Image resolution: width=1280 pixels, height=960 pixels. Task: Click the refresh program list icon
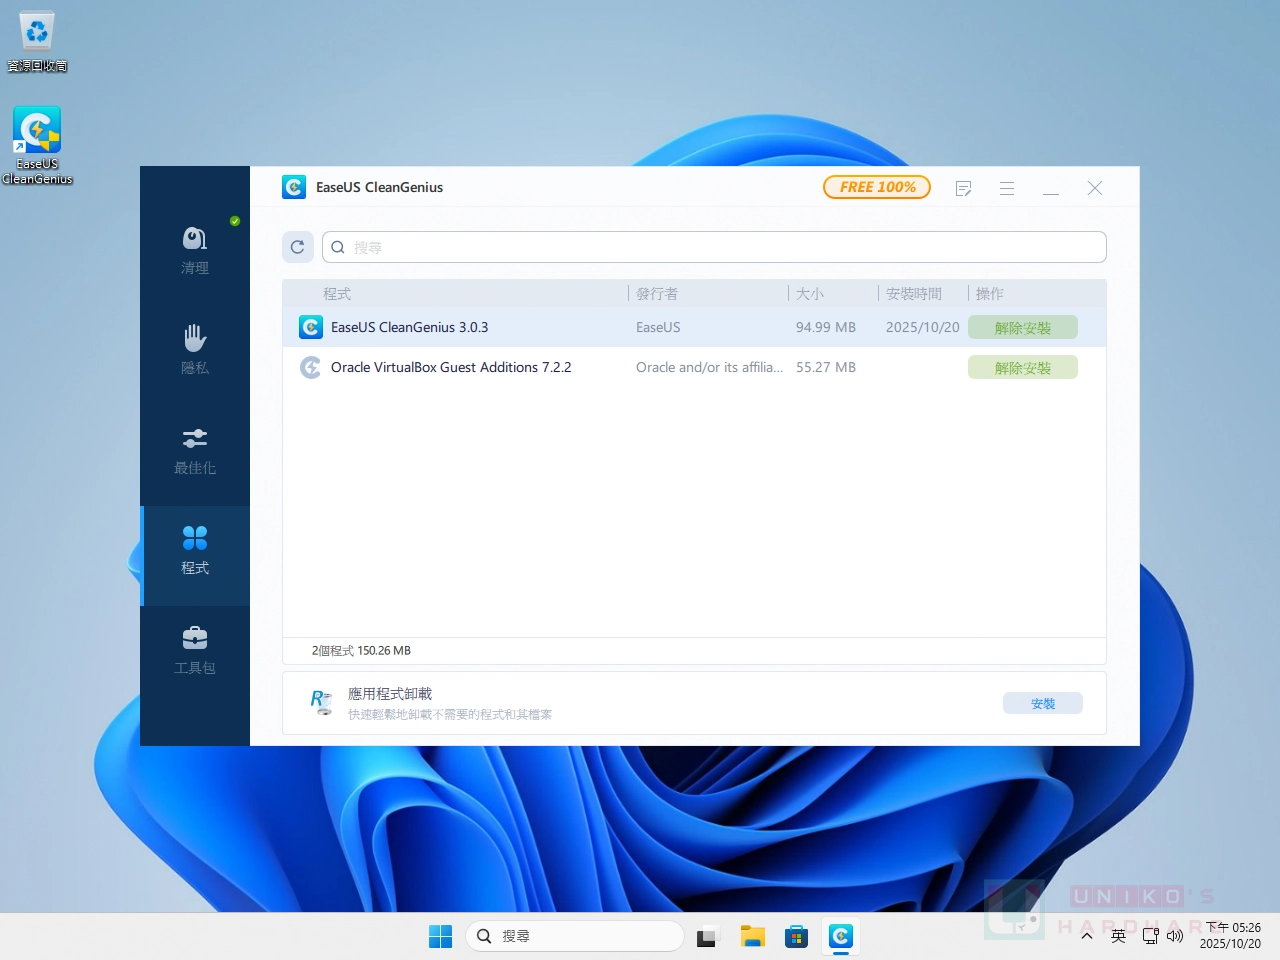tap(298, 247)
